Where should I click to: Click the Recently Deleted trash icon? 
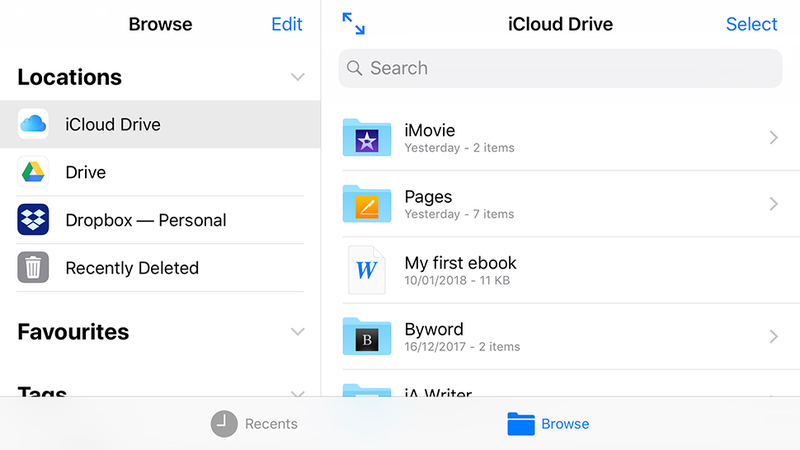[33, 267]
